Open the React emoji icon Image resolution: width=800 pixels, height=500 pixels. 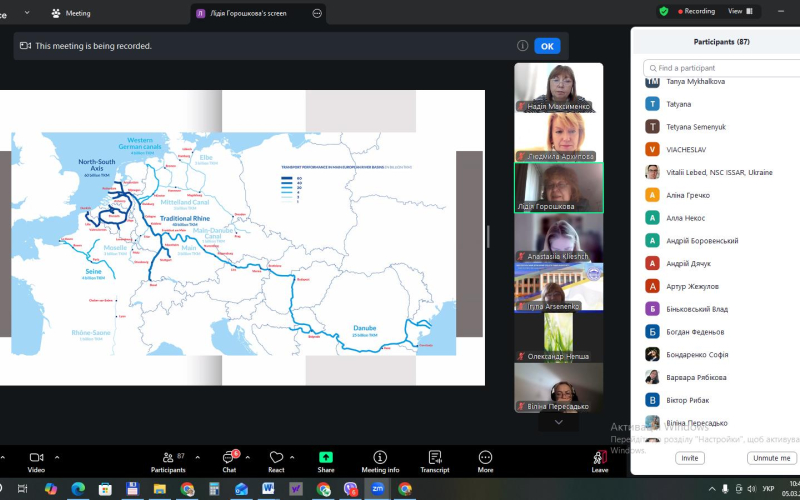coord(276,458)
